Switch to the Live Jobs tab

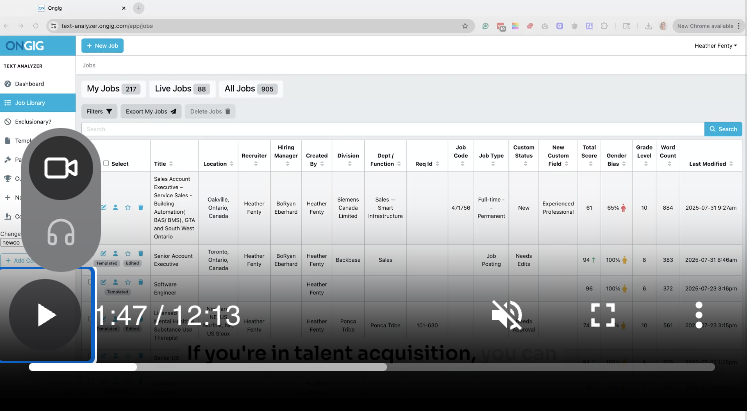coord(182,89)
